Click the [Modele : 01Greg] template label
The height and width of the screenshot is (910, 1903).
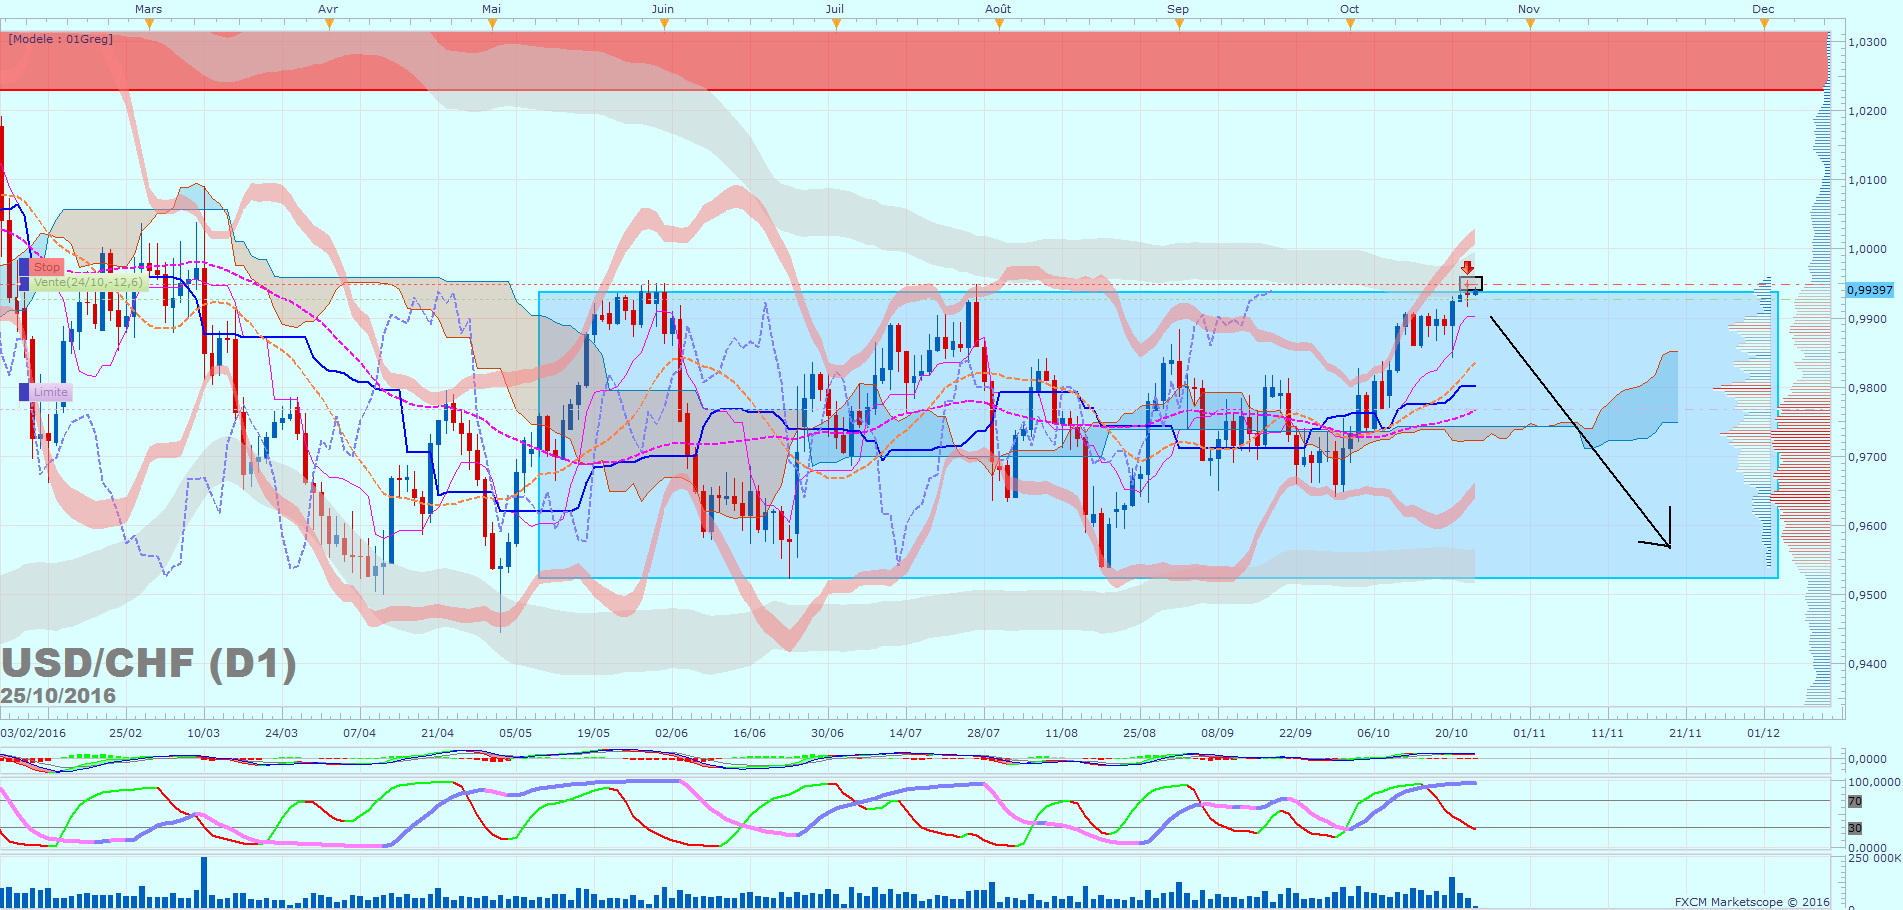[61, 39]
